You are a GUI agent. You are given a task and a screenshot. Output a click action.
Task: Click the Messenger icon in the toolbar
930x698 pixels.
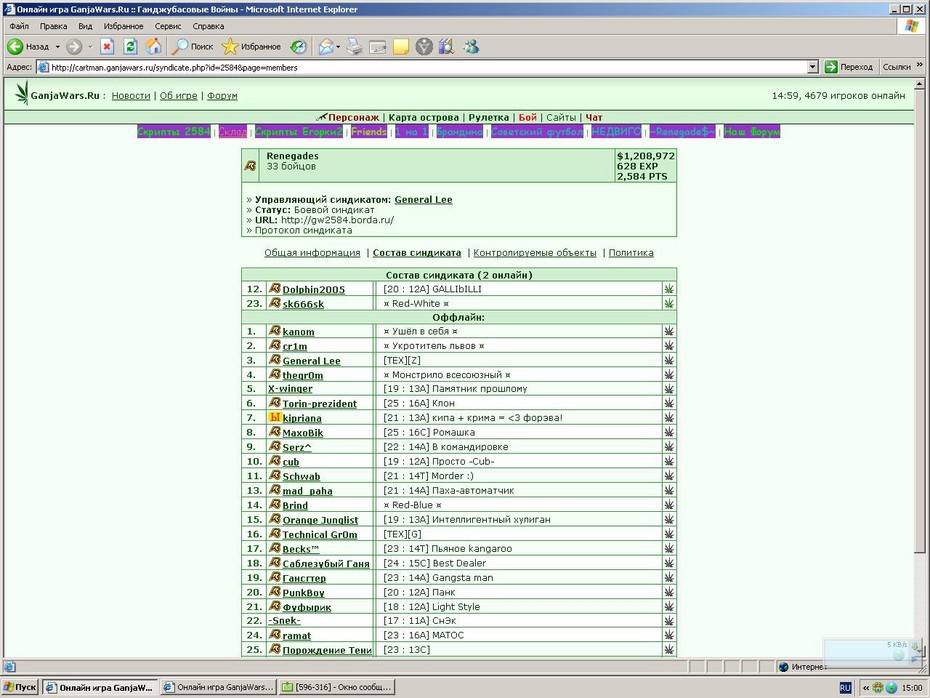click(x=472, y=46)
